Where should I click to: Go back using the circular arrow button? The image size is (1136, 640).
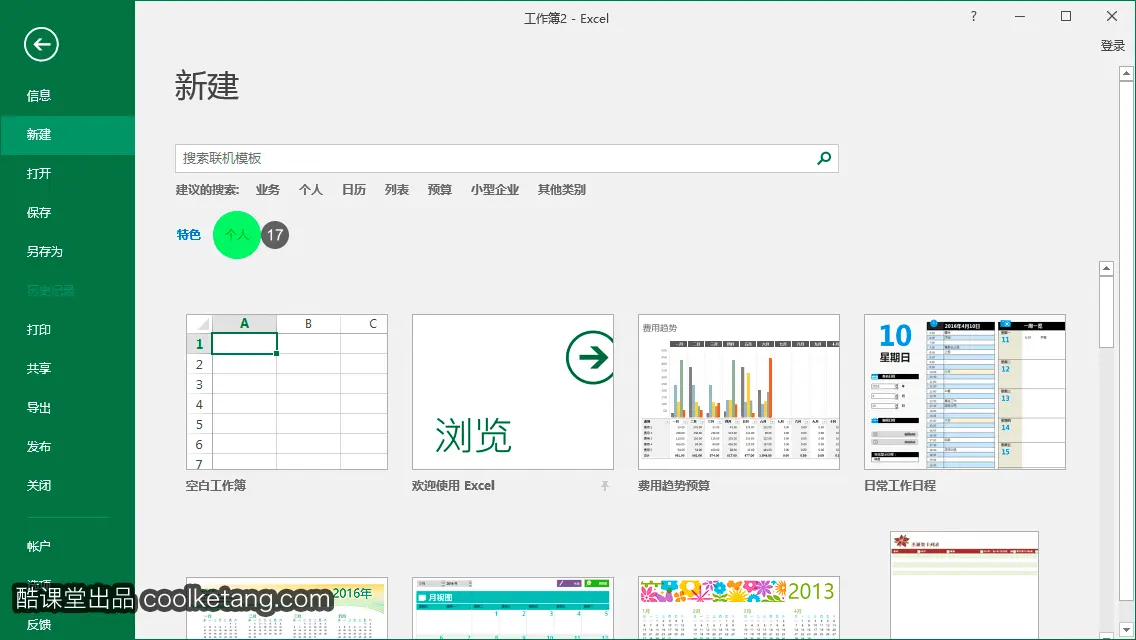click(x=41, y=45)
